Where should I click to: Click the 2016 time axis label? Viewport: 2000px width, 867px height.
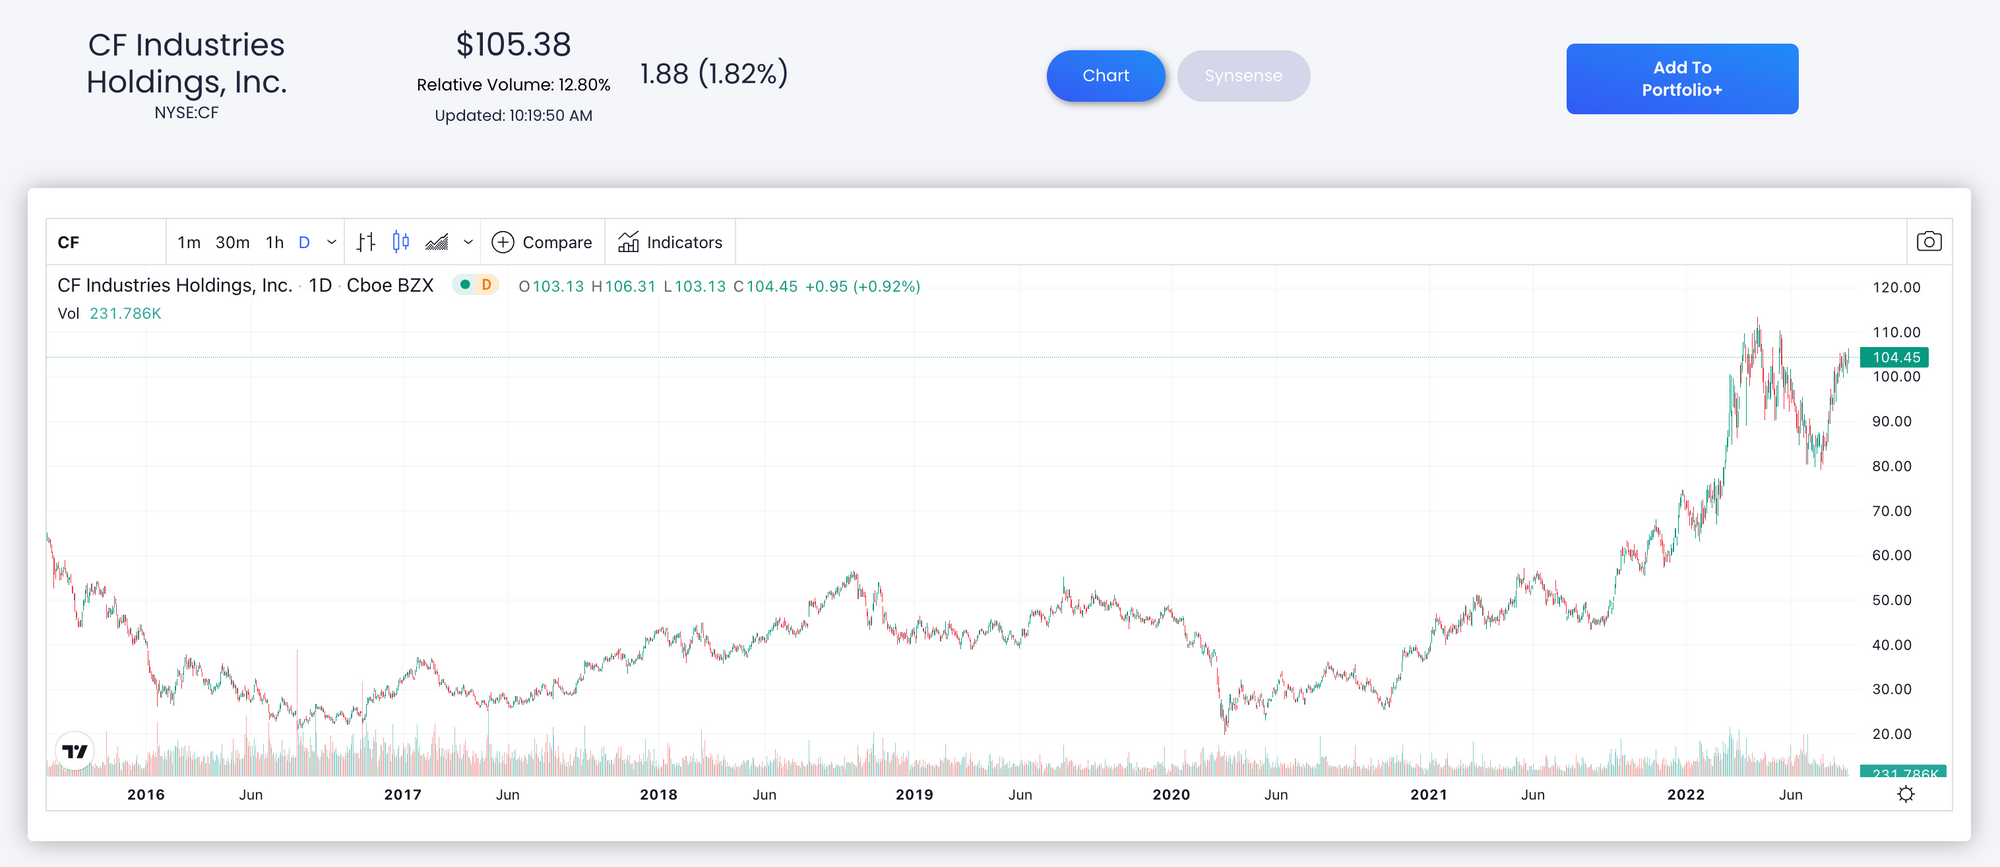146,794
